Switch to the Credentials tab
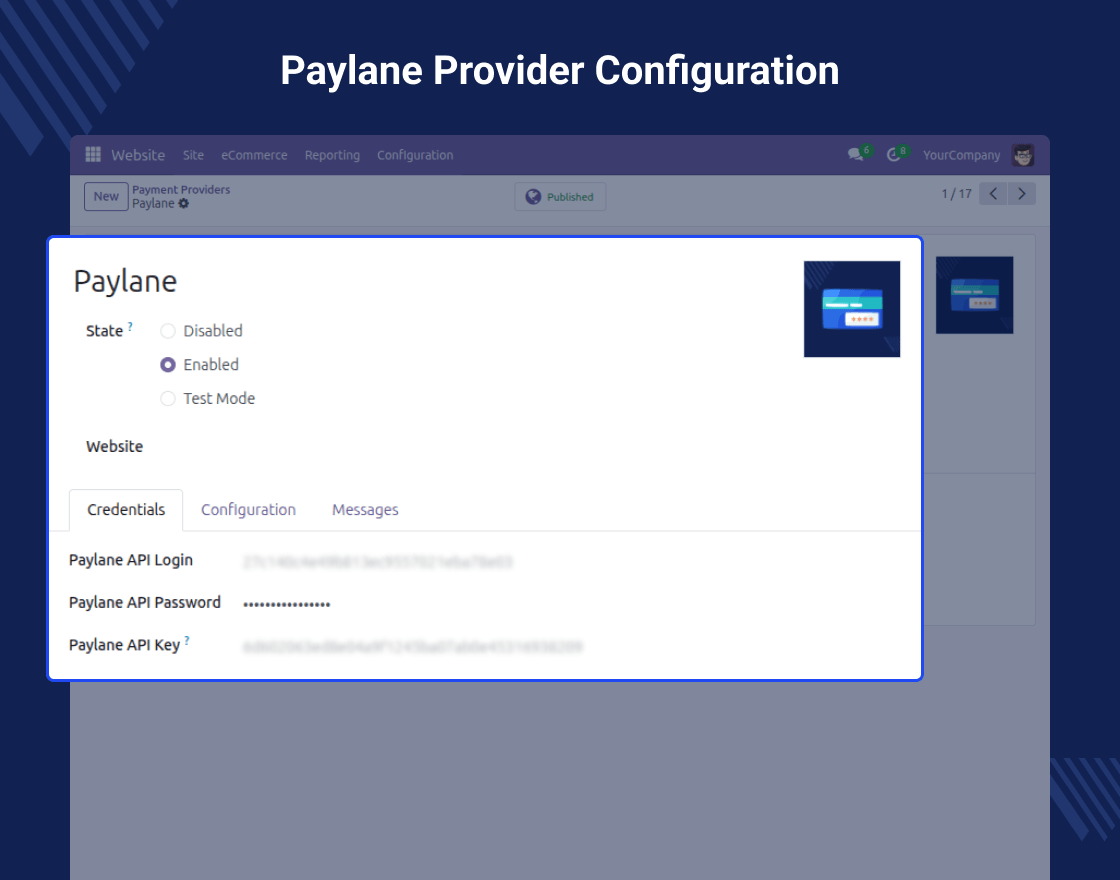This screenshot has height=880, width=1120. [x=126, y=510]
